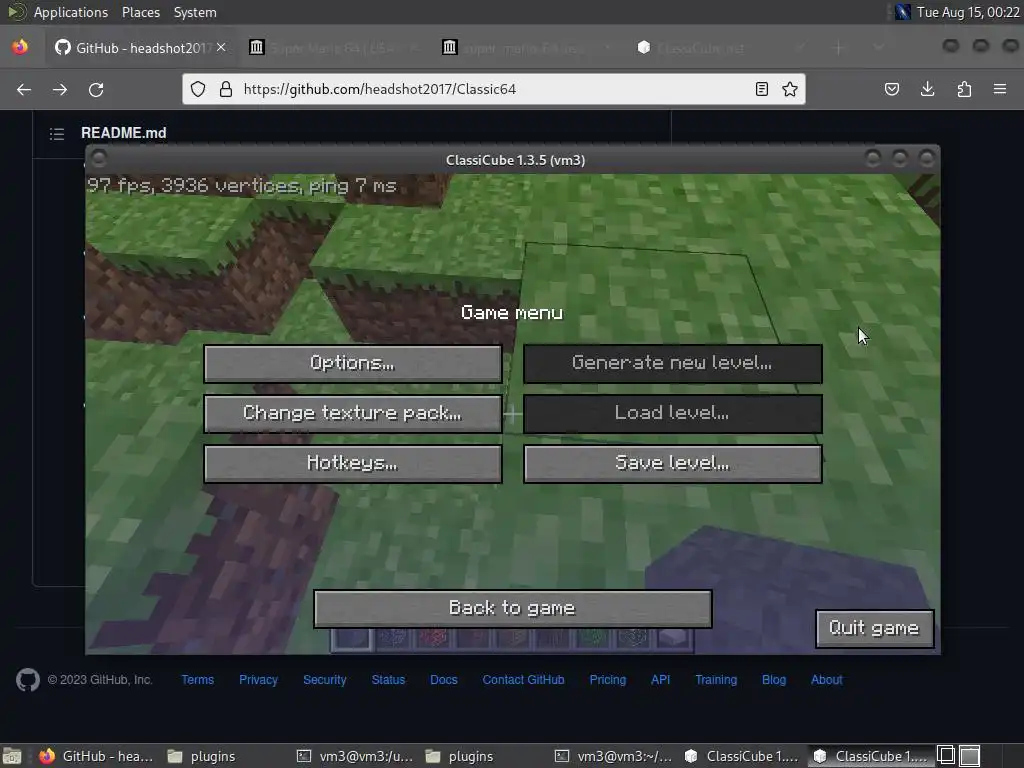
Task: Switch to GitHub Firefox taskbar entry
Action: 96,756
